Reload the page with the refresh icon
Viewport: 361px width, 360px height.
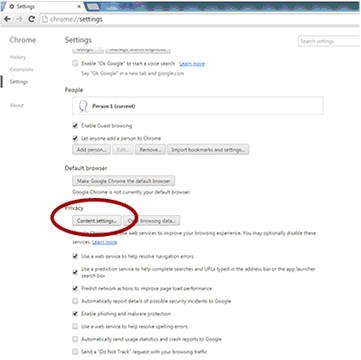[32, 19]
